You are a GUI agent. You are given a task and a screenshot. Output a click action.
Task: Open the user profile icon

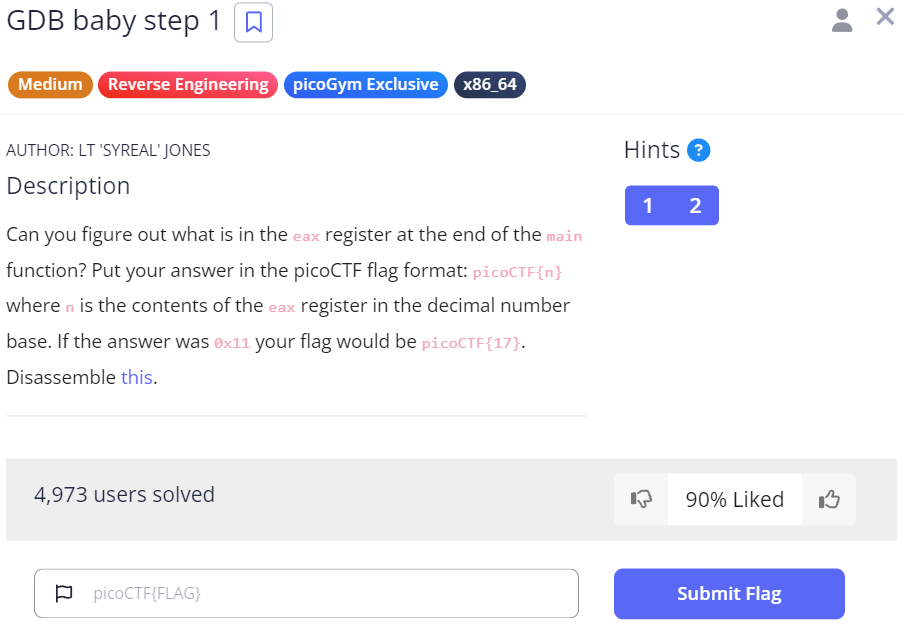[843, 19]
